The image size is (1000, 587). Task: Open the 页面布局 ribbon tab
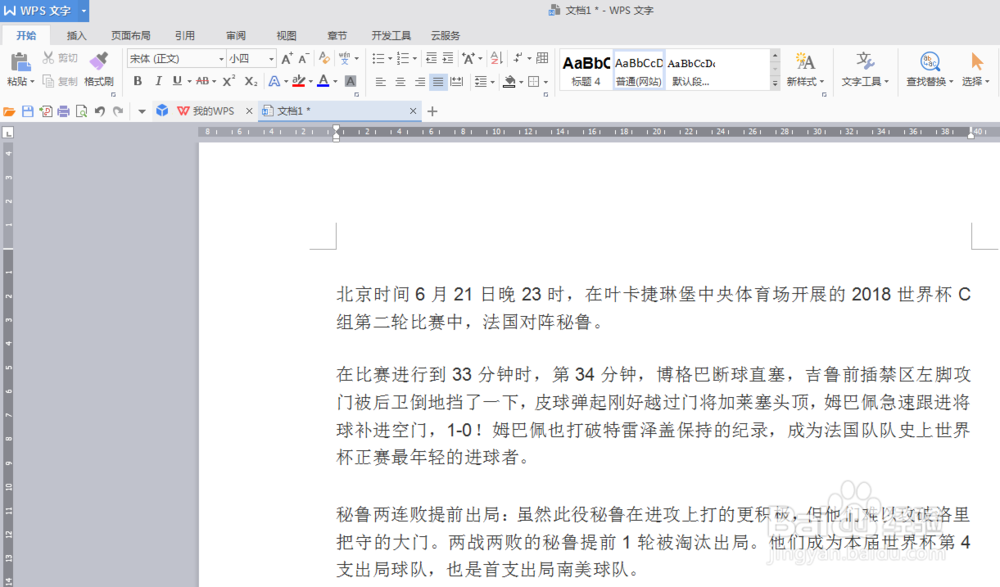pyautogui.click(x=130, y=35)
